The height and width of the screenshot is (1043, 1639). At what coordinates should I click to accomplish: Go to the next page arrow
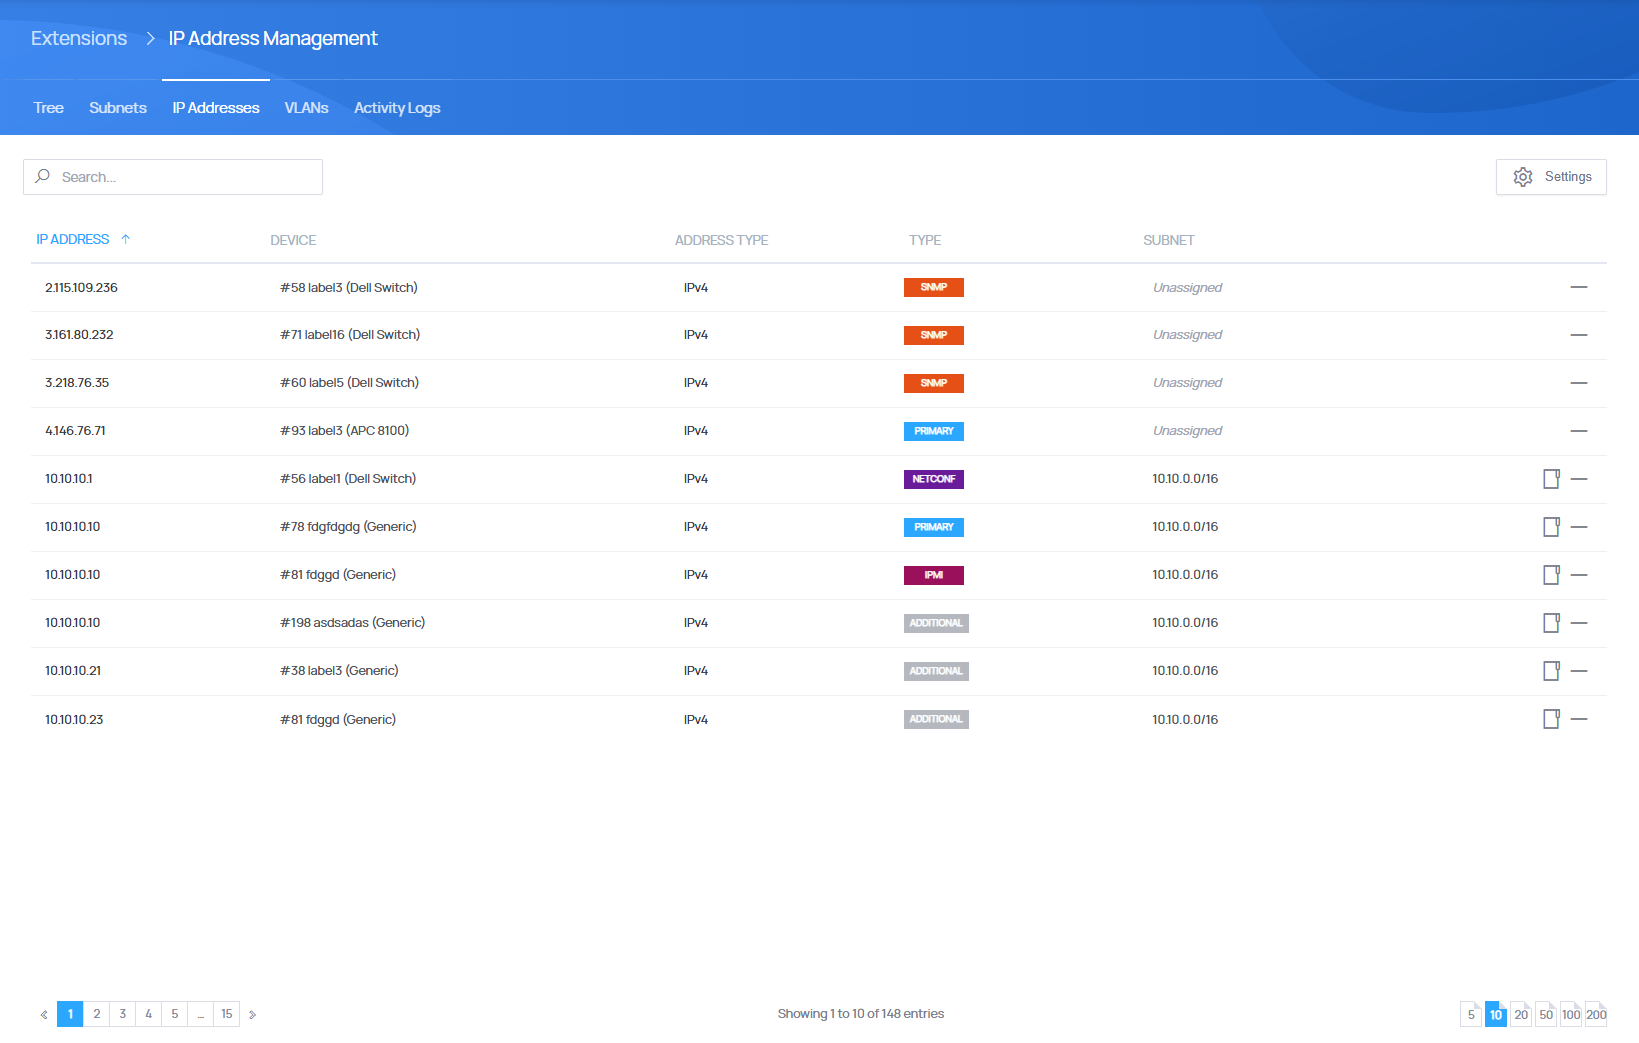pos(252,1014)
